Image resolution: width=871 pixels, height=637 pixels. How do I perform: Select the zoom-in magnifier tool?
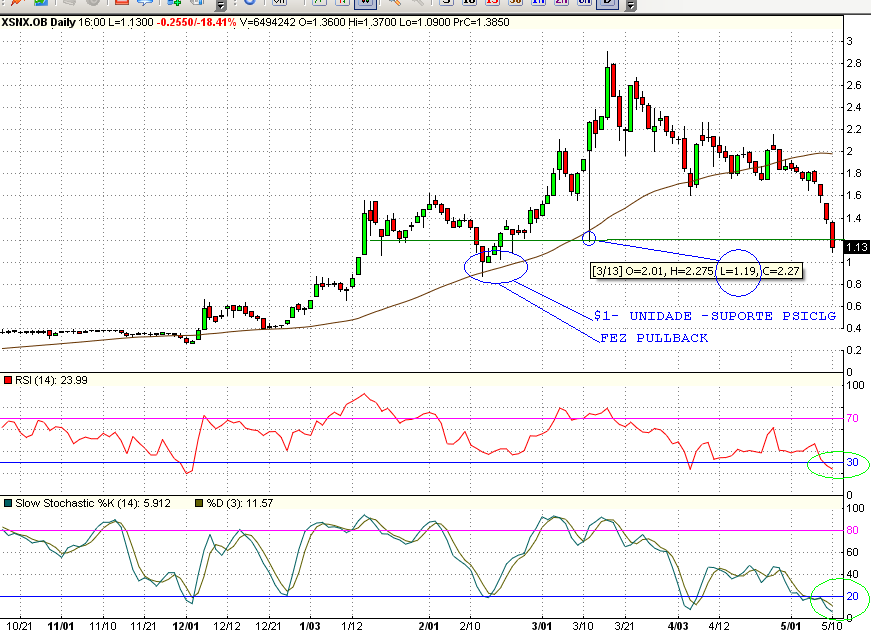pos(395,6)
